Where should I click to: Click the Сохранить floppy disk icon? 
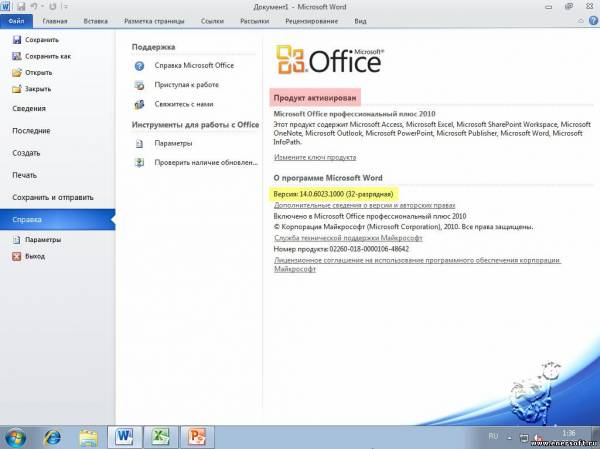pyautogui.click(x=17, y=40)
